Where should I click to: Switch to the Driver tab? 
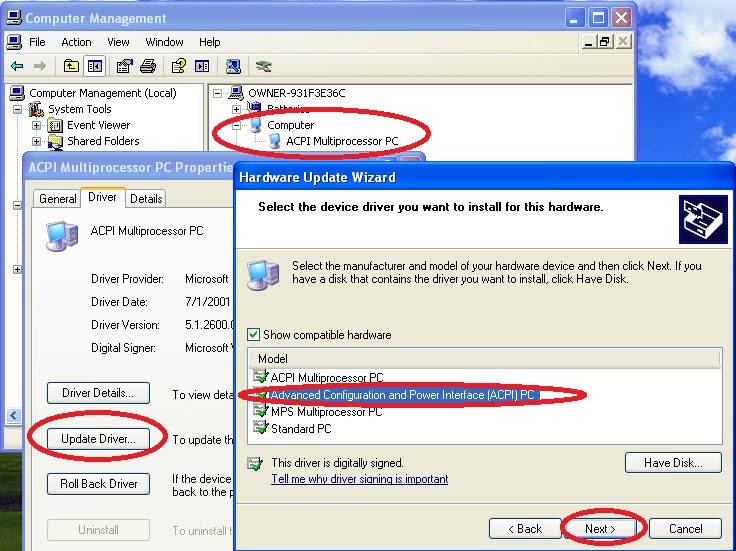tap(102, 197)
